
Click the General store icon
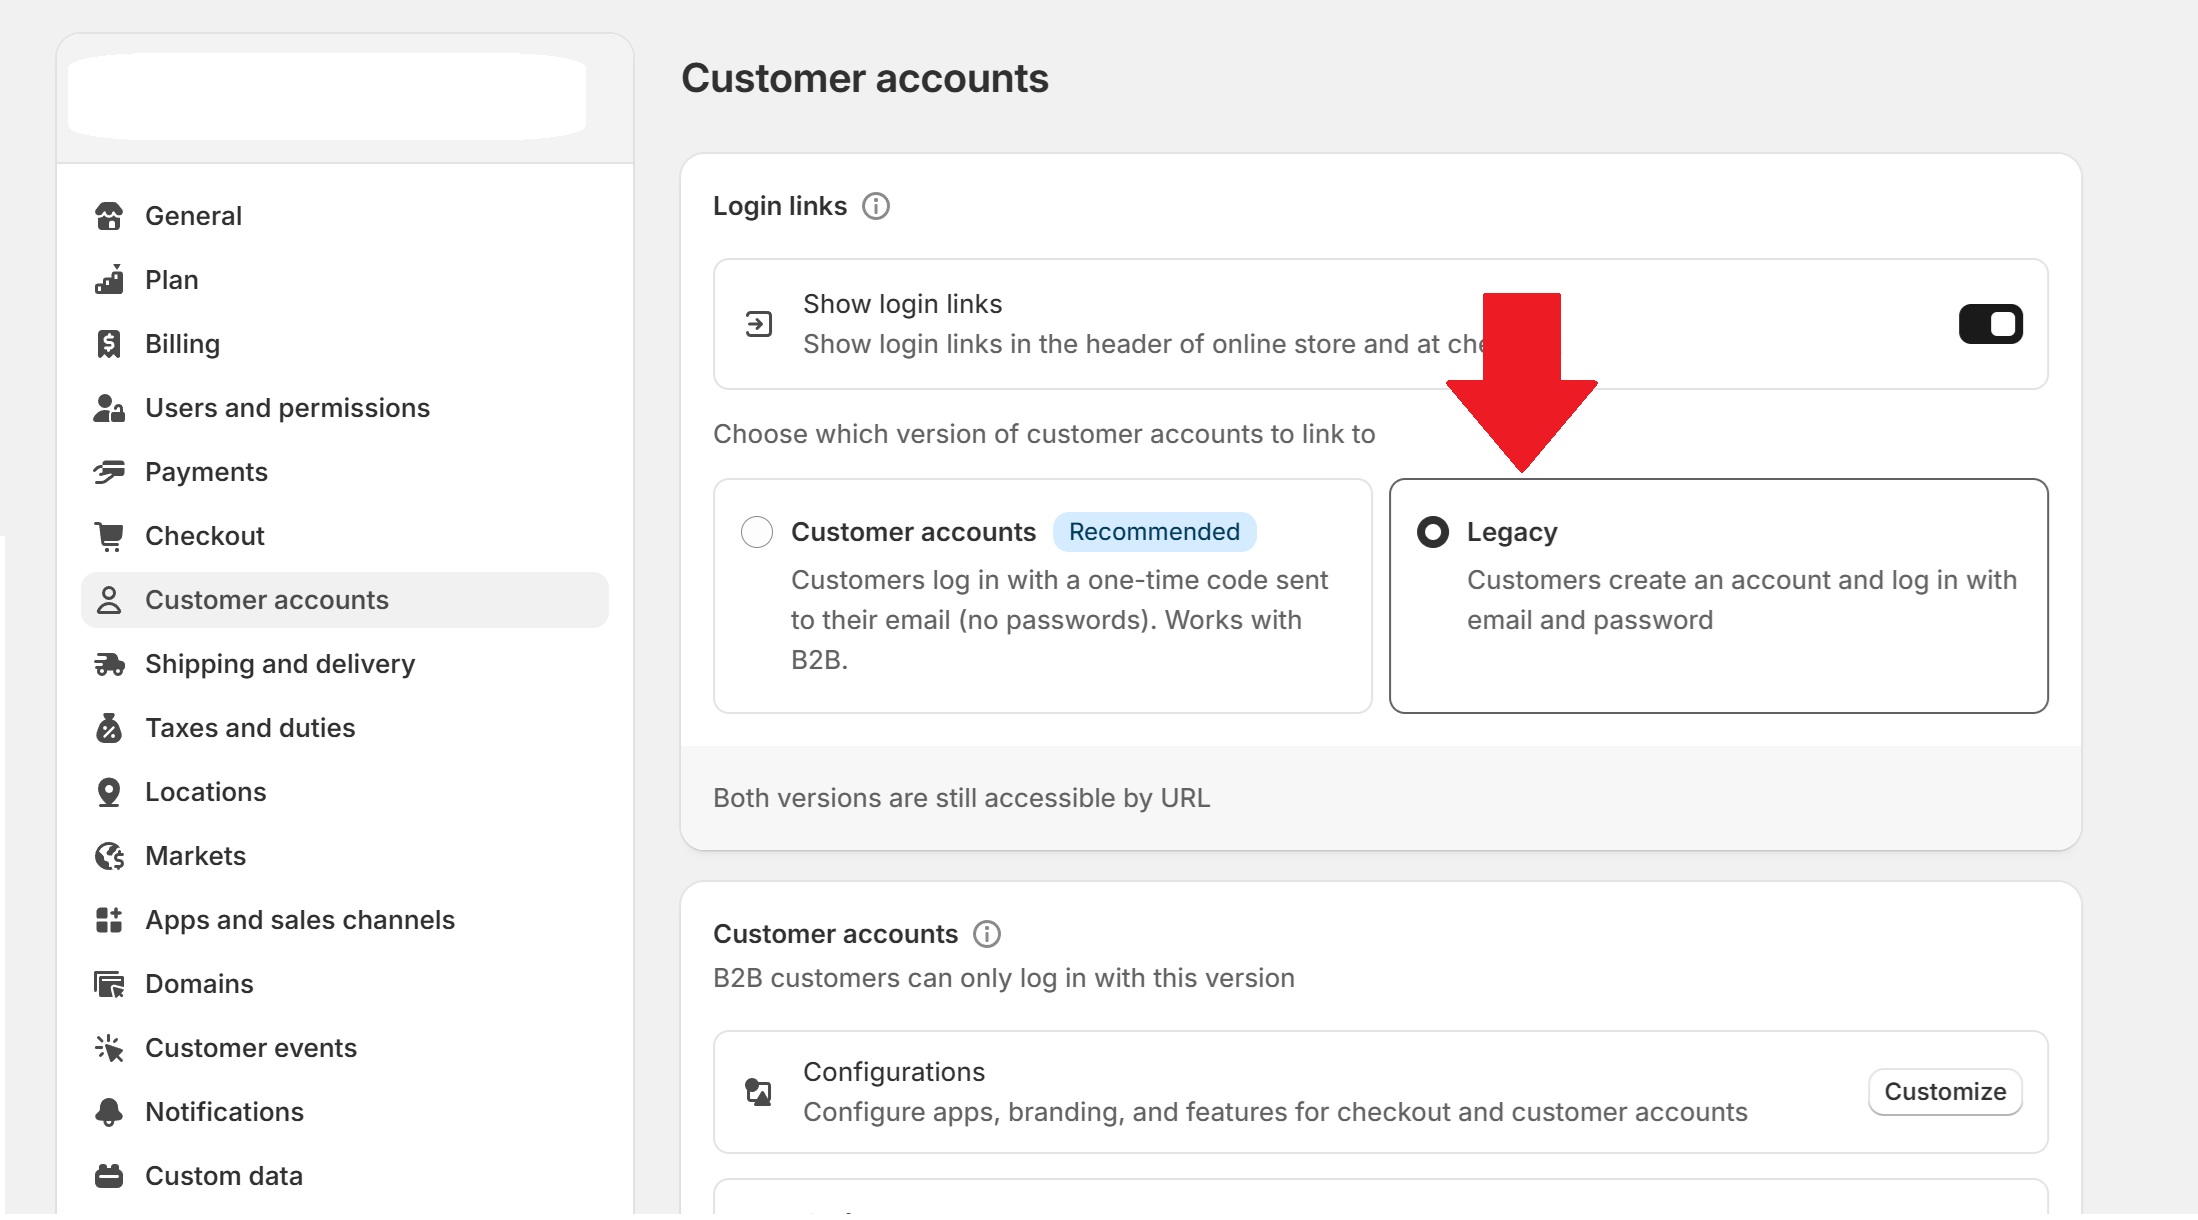point(109,216)
